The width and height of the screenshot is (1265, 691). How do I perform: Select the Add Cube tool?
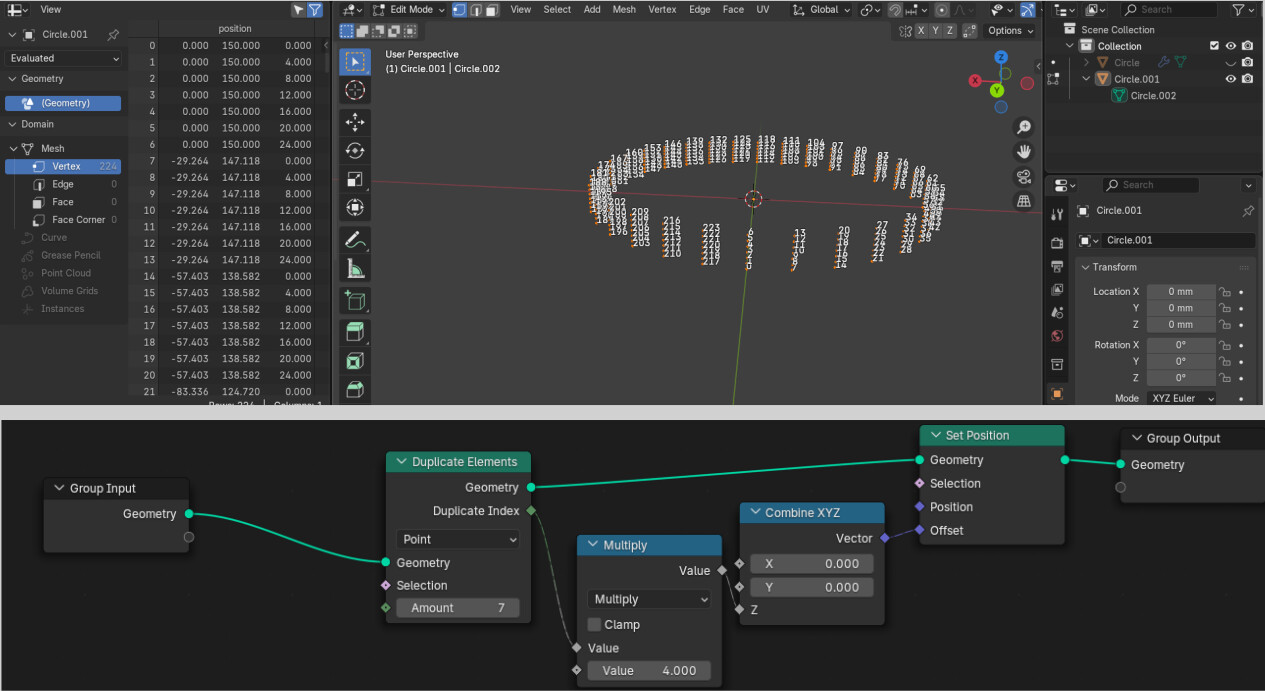tap(355, 300)
